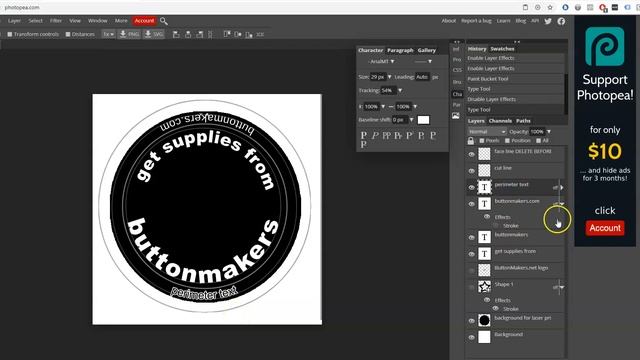Click the perimeter text layer T thumbnail
The height and width of the screenshot is (360, 640).
(x=484, y=187)
